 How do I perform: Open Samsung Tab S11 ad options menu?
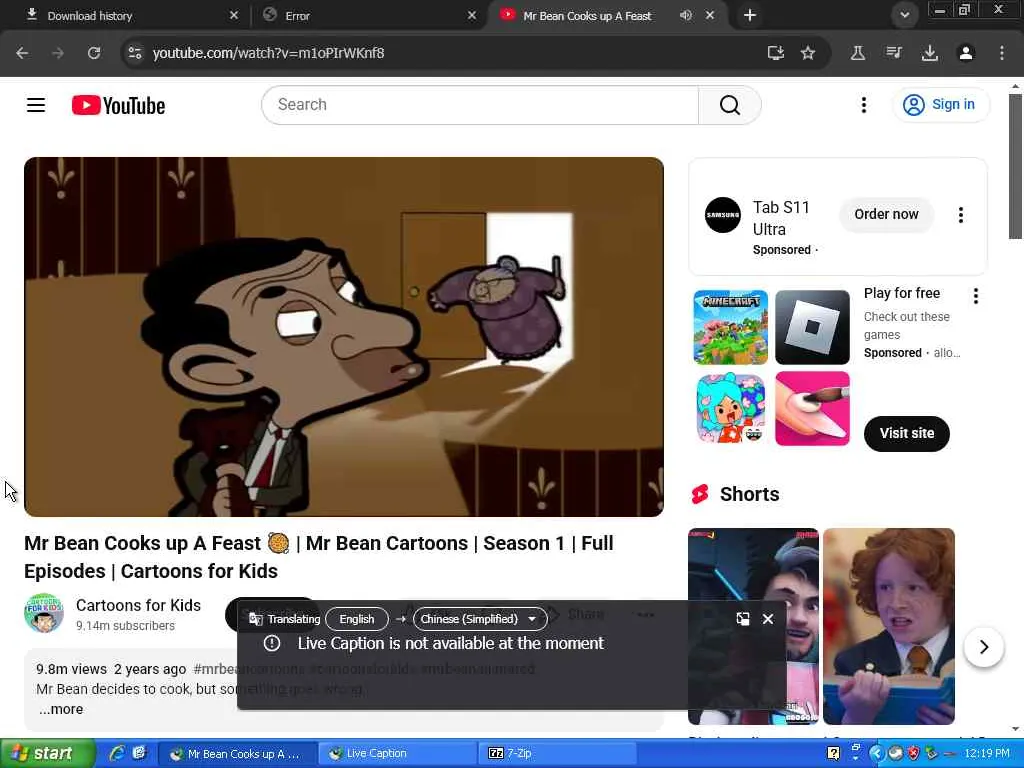click(961, 215)
